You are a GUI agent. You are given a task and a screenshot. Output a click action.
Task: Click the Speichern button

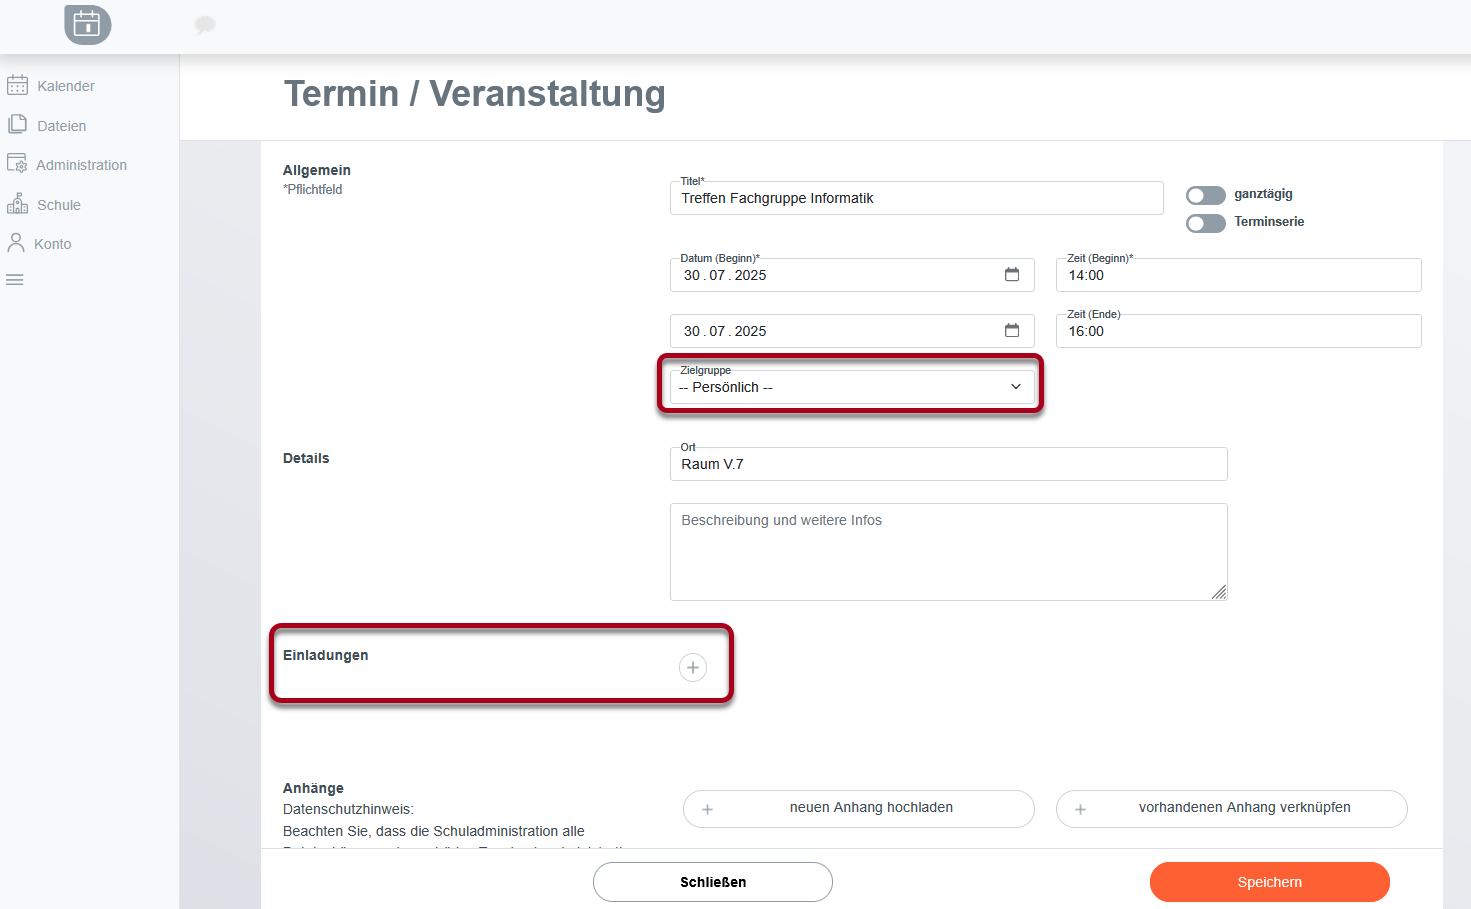1269,881
